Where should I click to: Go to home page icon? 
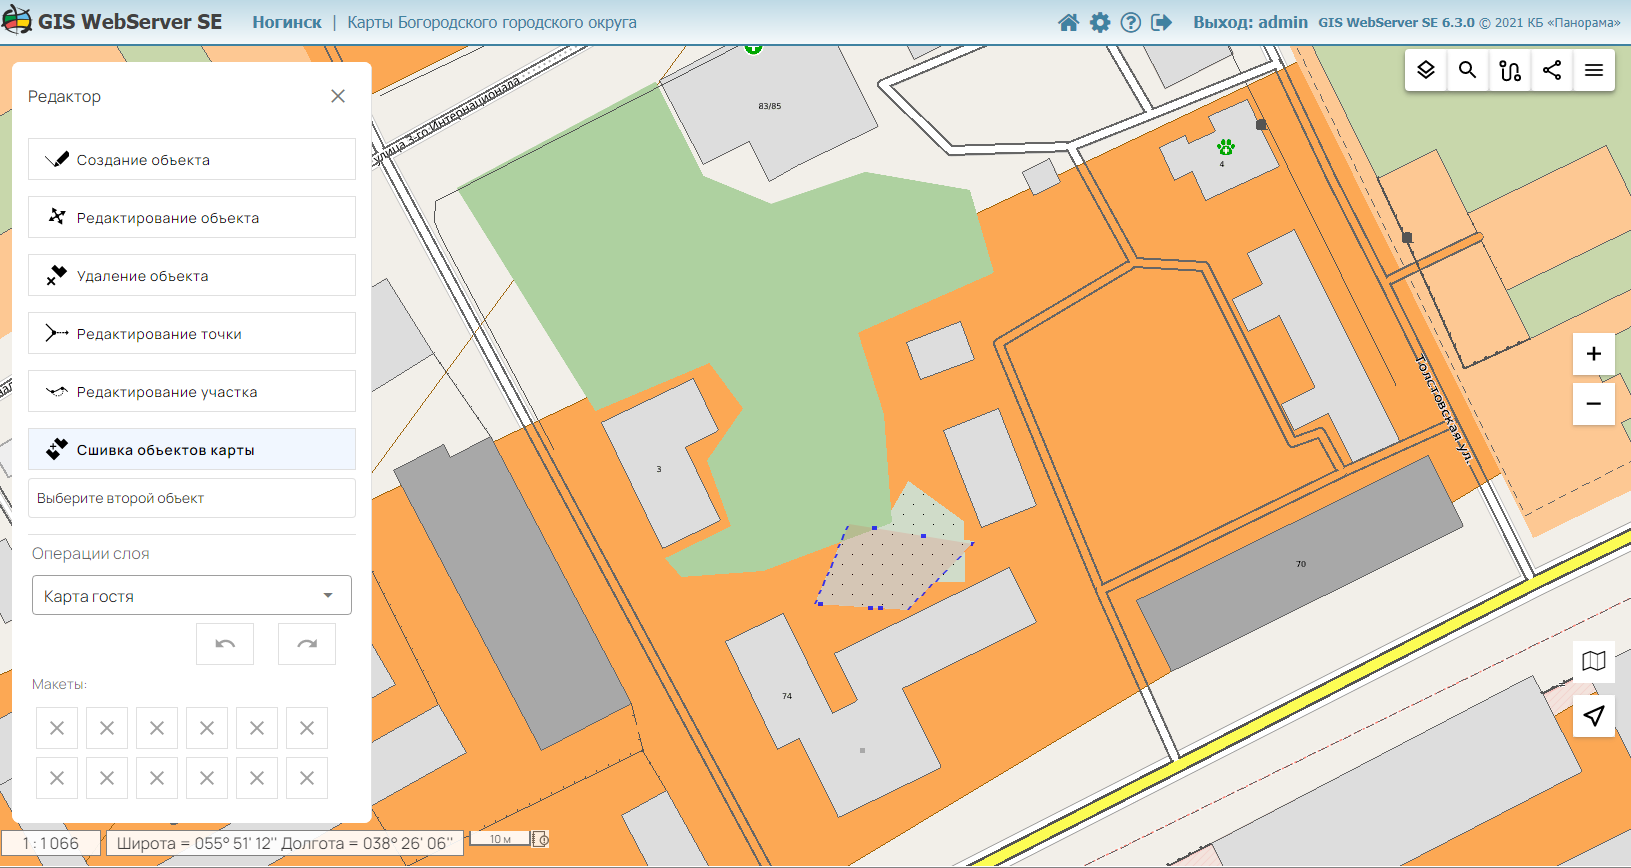click(x=1068, y=22)
